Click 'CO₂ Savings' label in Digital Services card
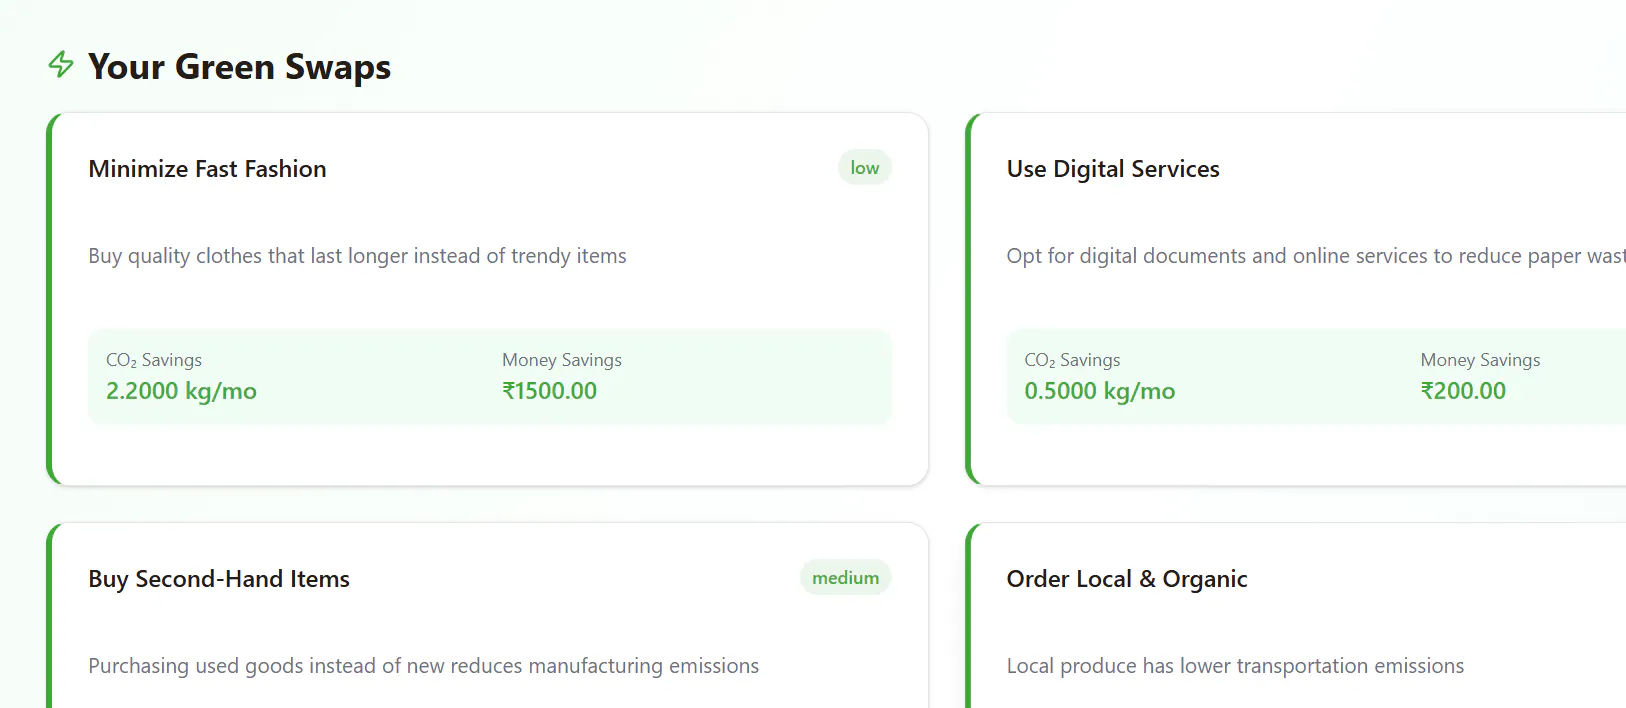Screen dimensions: 1626x708 point(1072,360)
